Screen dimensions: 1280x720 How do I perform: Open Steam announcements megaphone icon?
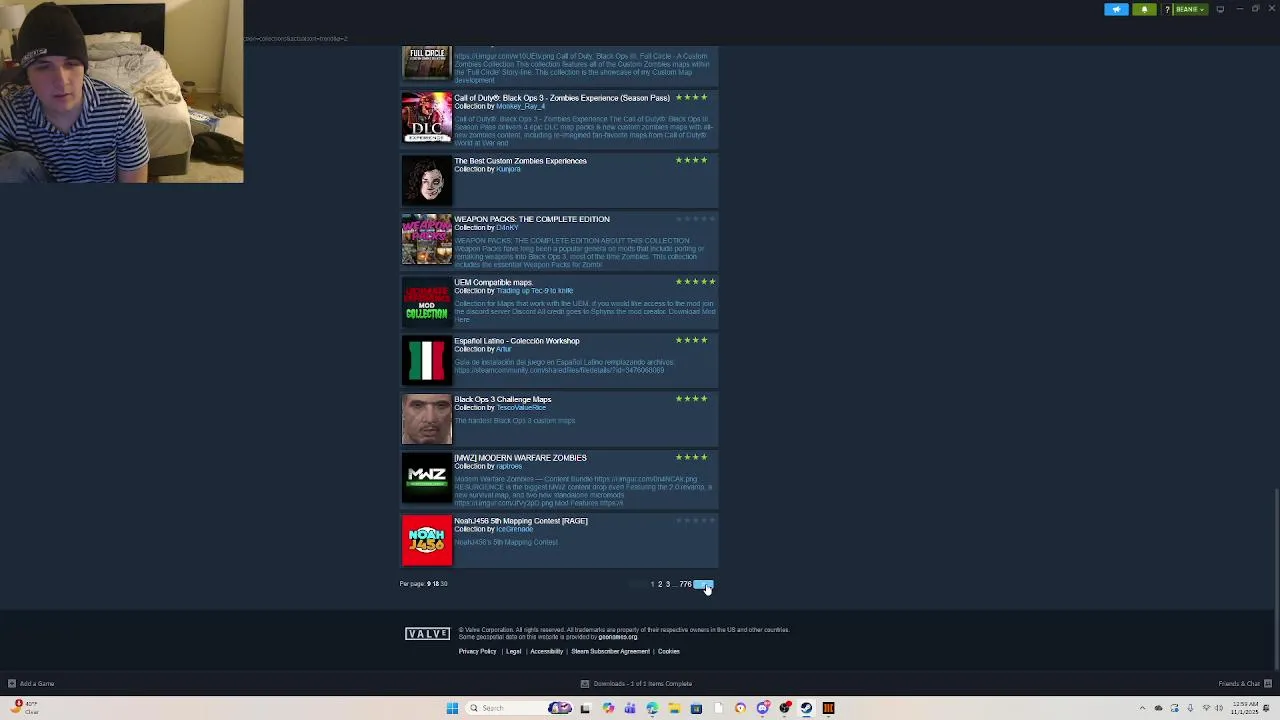1116,9
